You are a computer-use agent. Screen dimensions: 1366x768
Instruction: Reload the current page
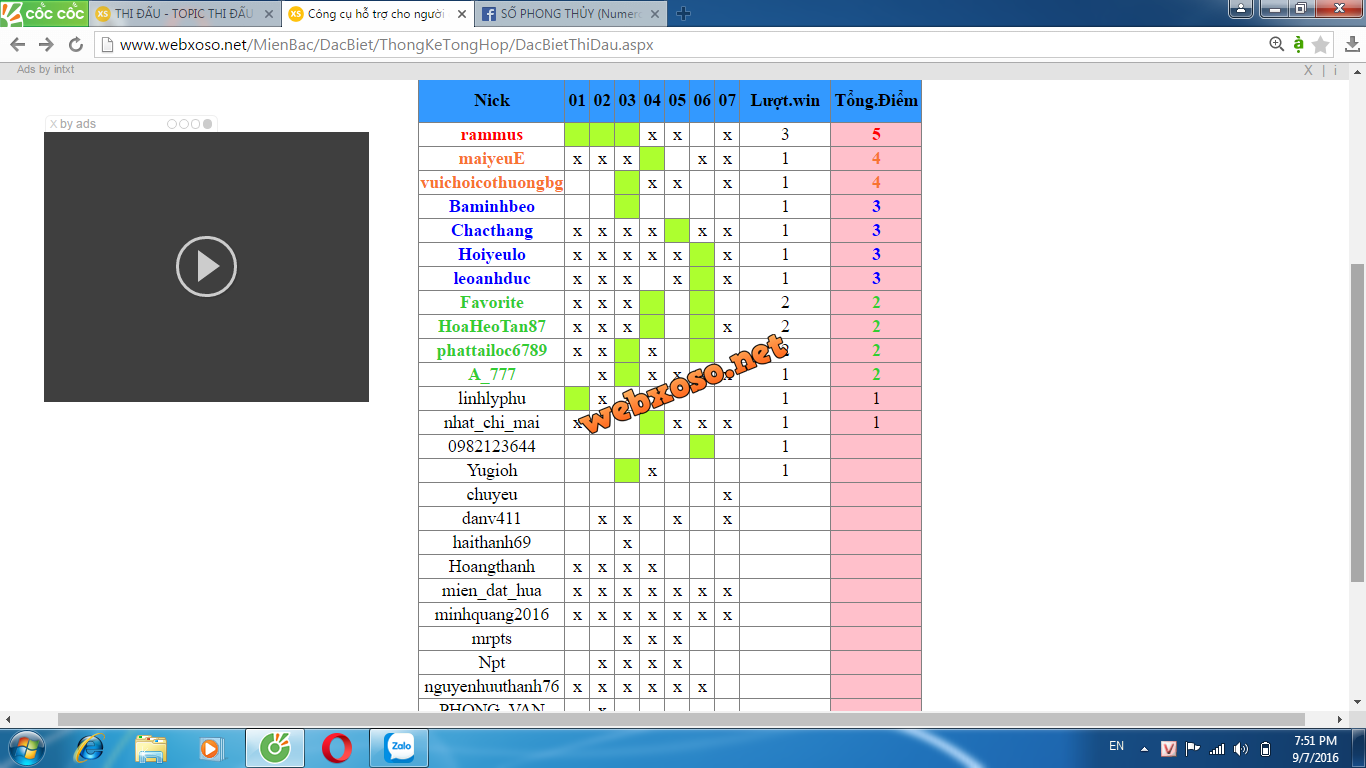pos(75,44)
